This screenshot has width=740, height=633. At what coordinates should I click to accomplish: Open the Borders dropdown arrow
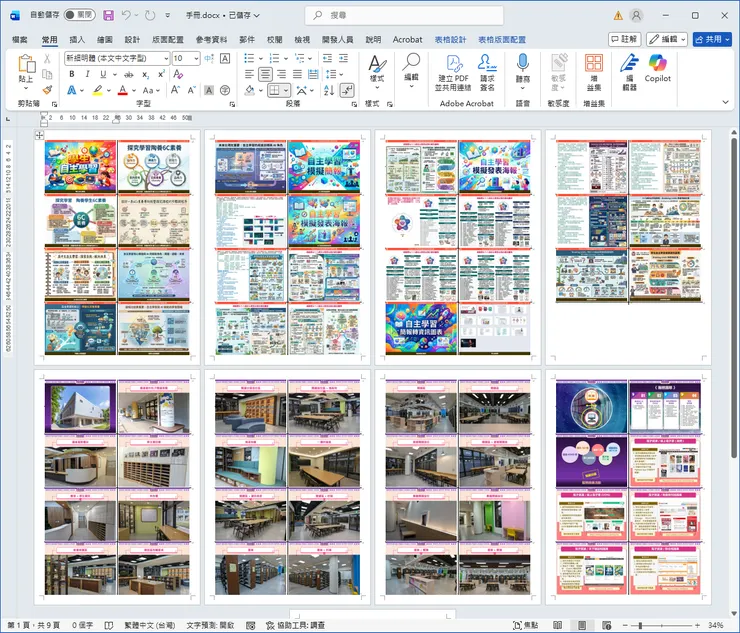286,90
